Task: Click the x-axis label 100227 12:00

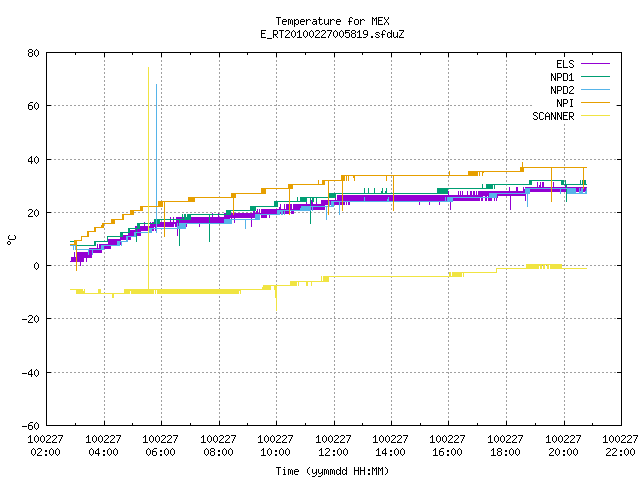Action: point(333,446)
